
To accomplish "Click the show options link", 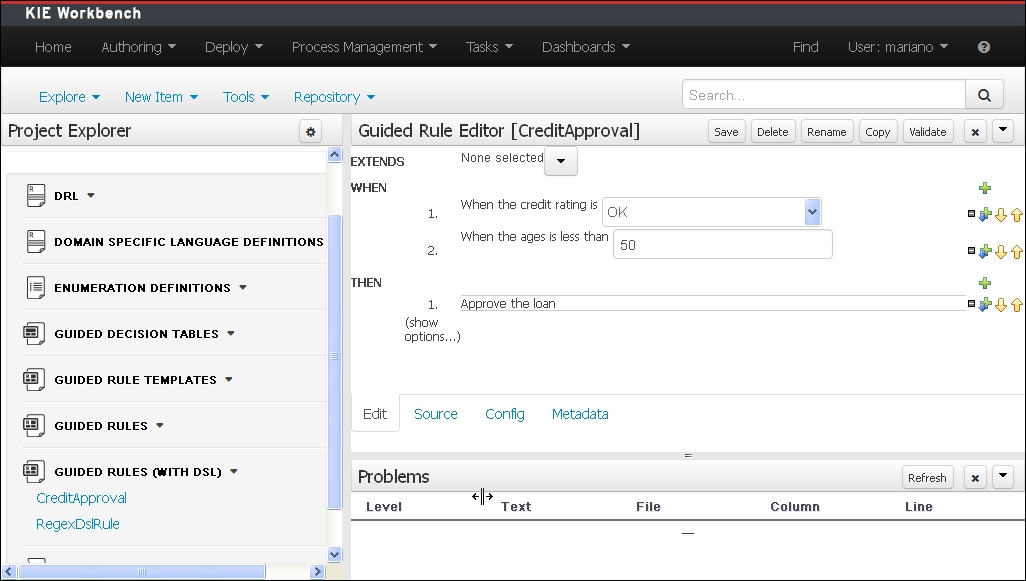I will tap(432, 330).
